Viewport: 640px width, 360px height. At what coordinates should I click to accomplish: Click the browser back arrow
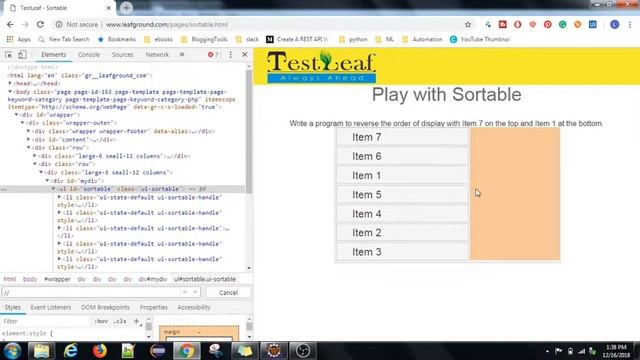10,24
